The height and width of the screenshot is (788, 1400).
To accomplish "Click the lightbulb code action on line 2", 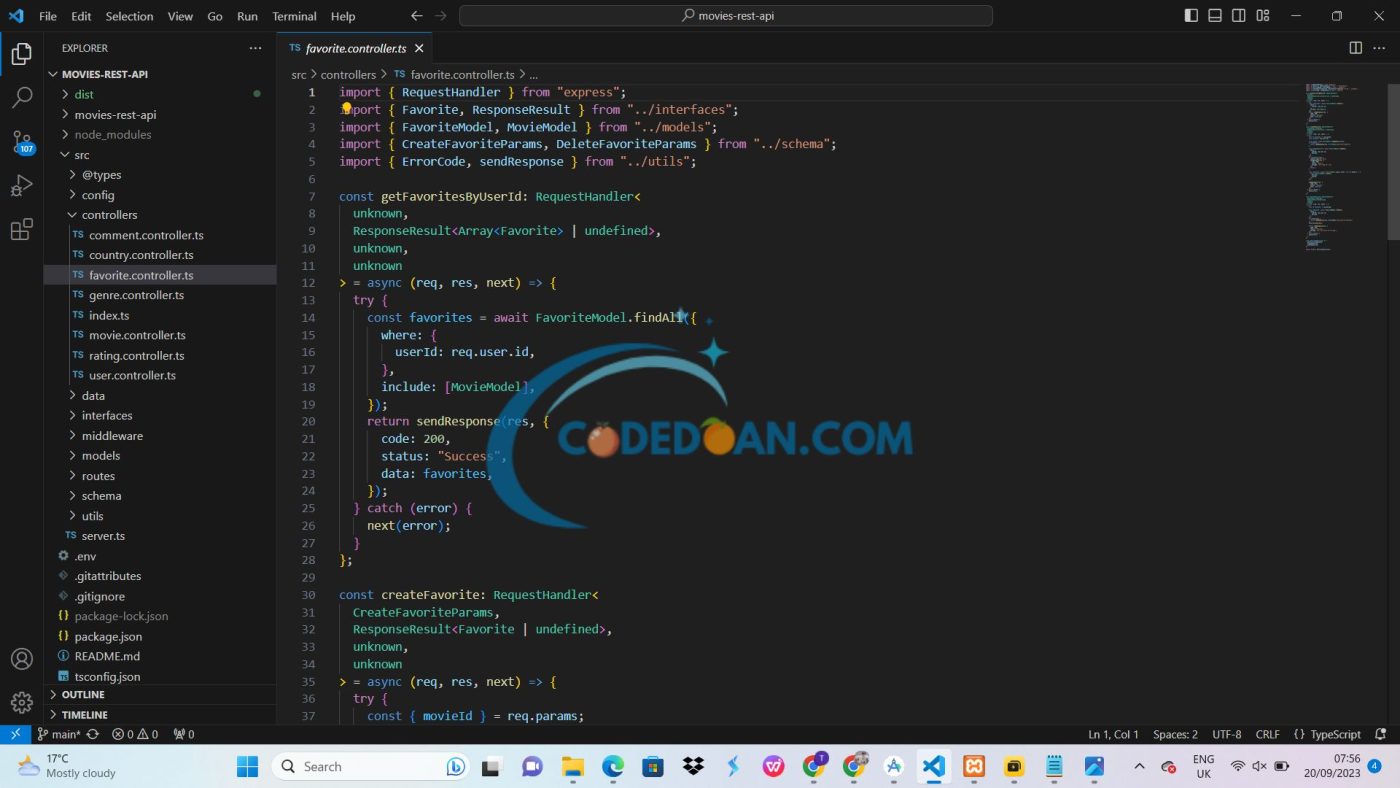I will click(x=347, y=108).
